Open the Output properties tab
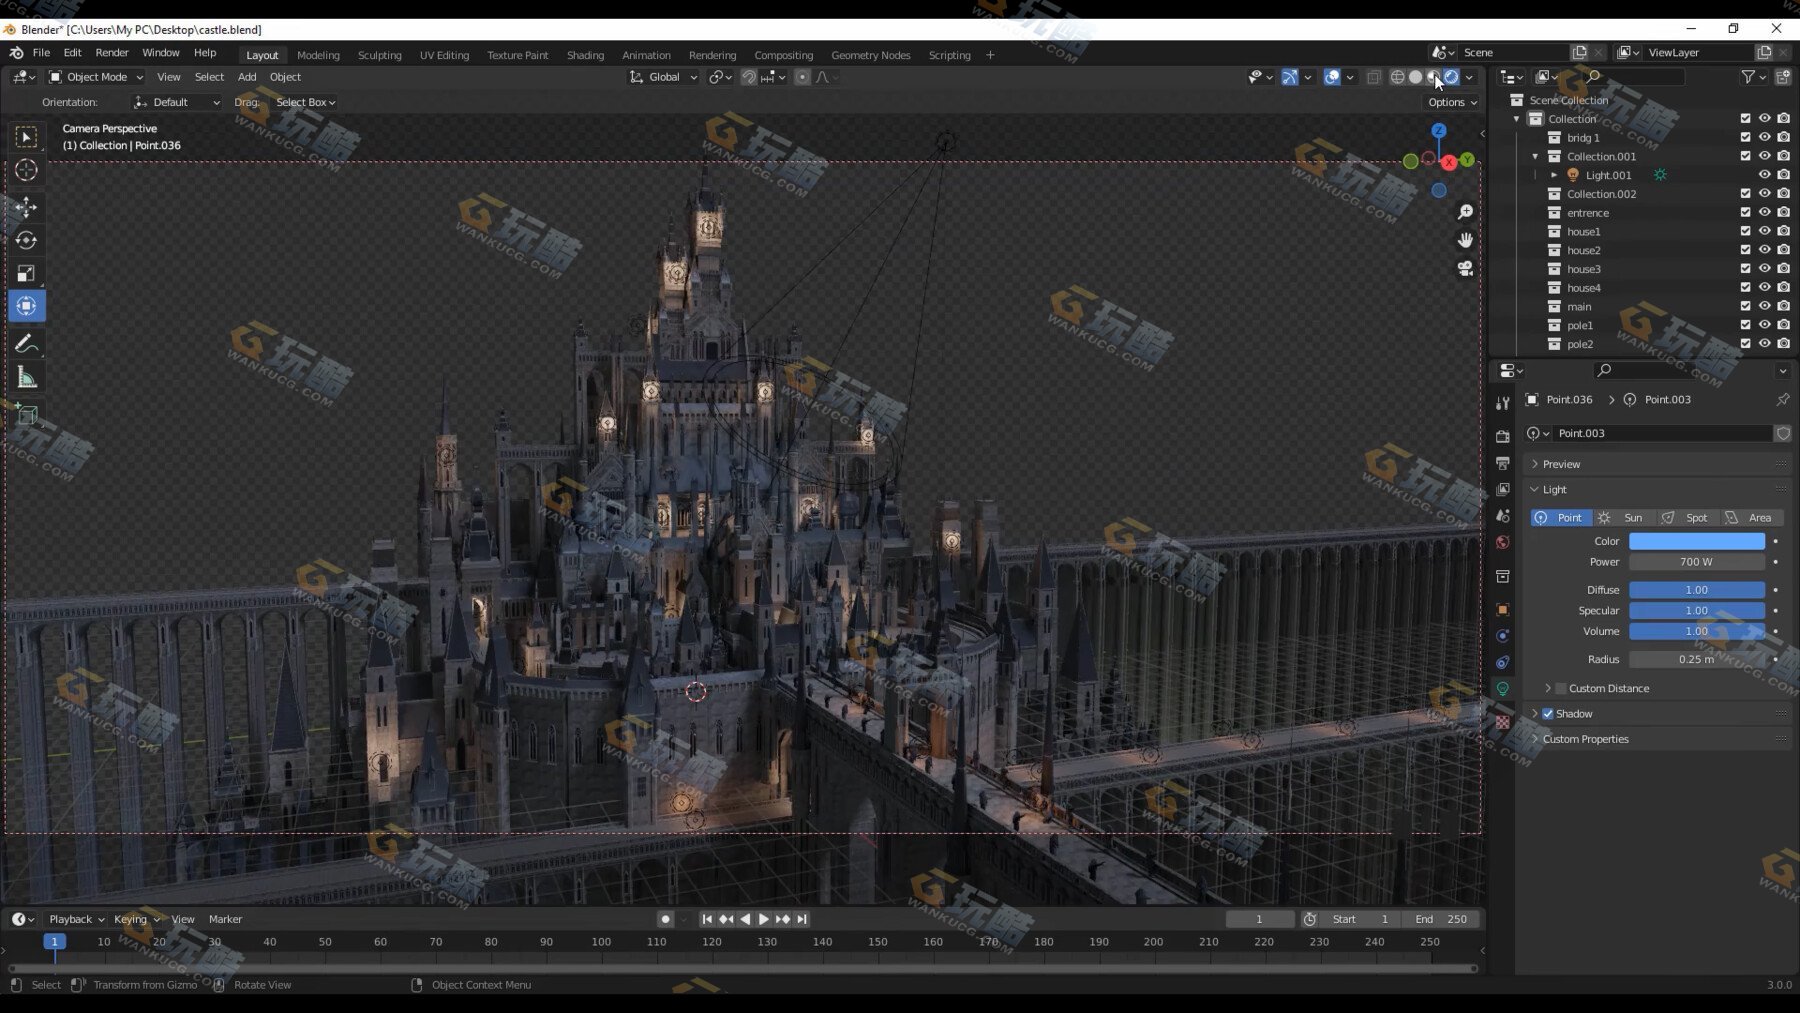Screen dimensions: 1800x1013 point(1502,463)
